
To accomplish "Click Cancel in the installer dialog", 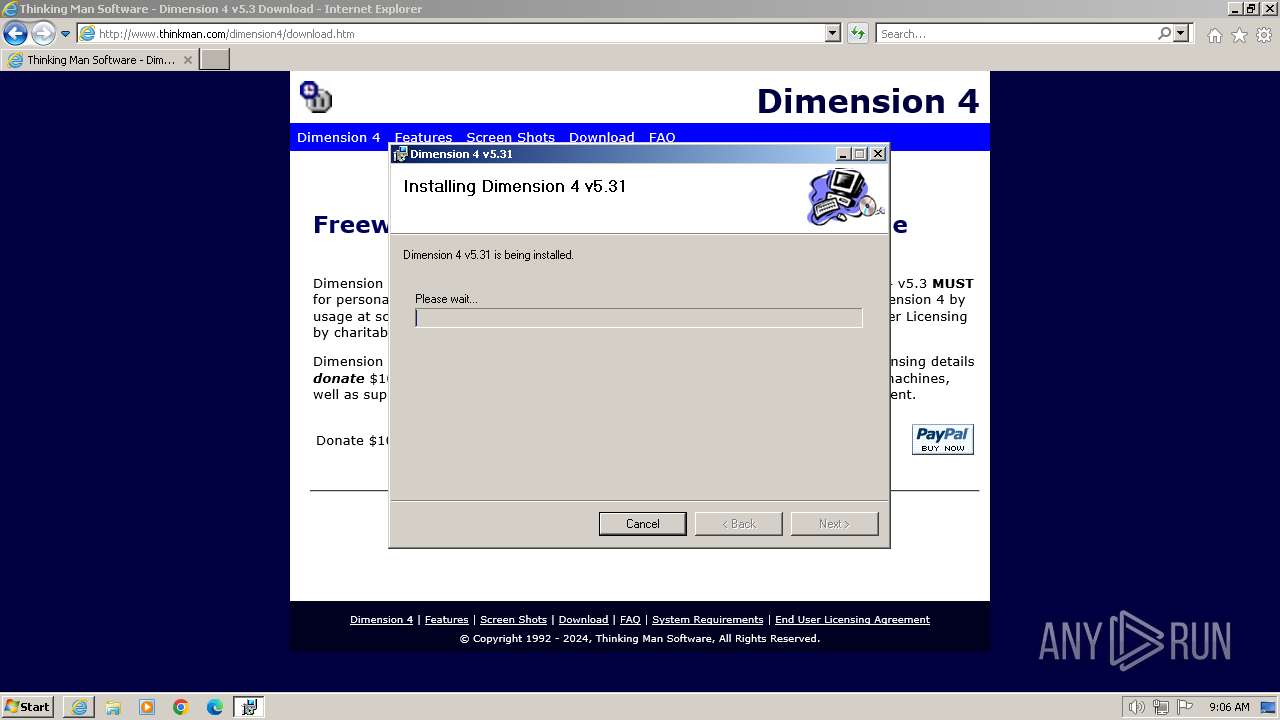I will [642, 524].
